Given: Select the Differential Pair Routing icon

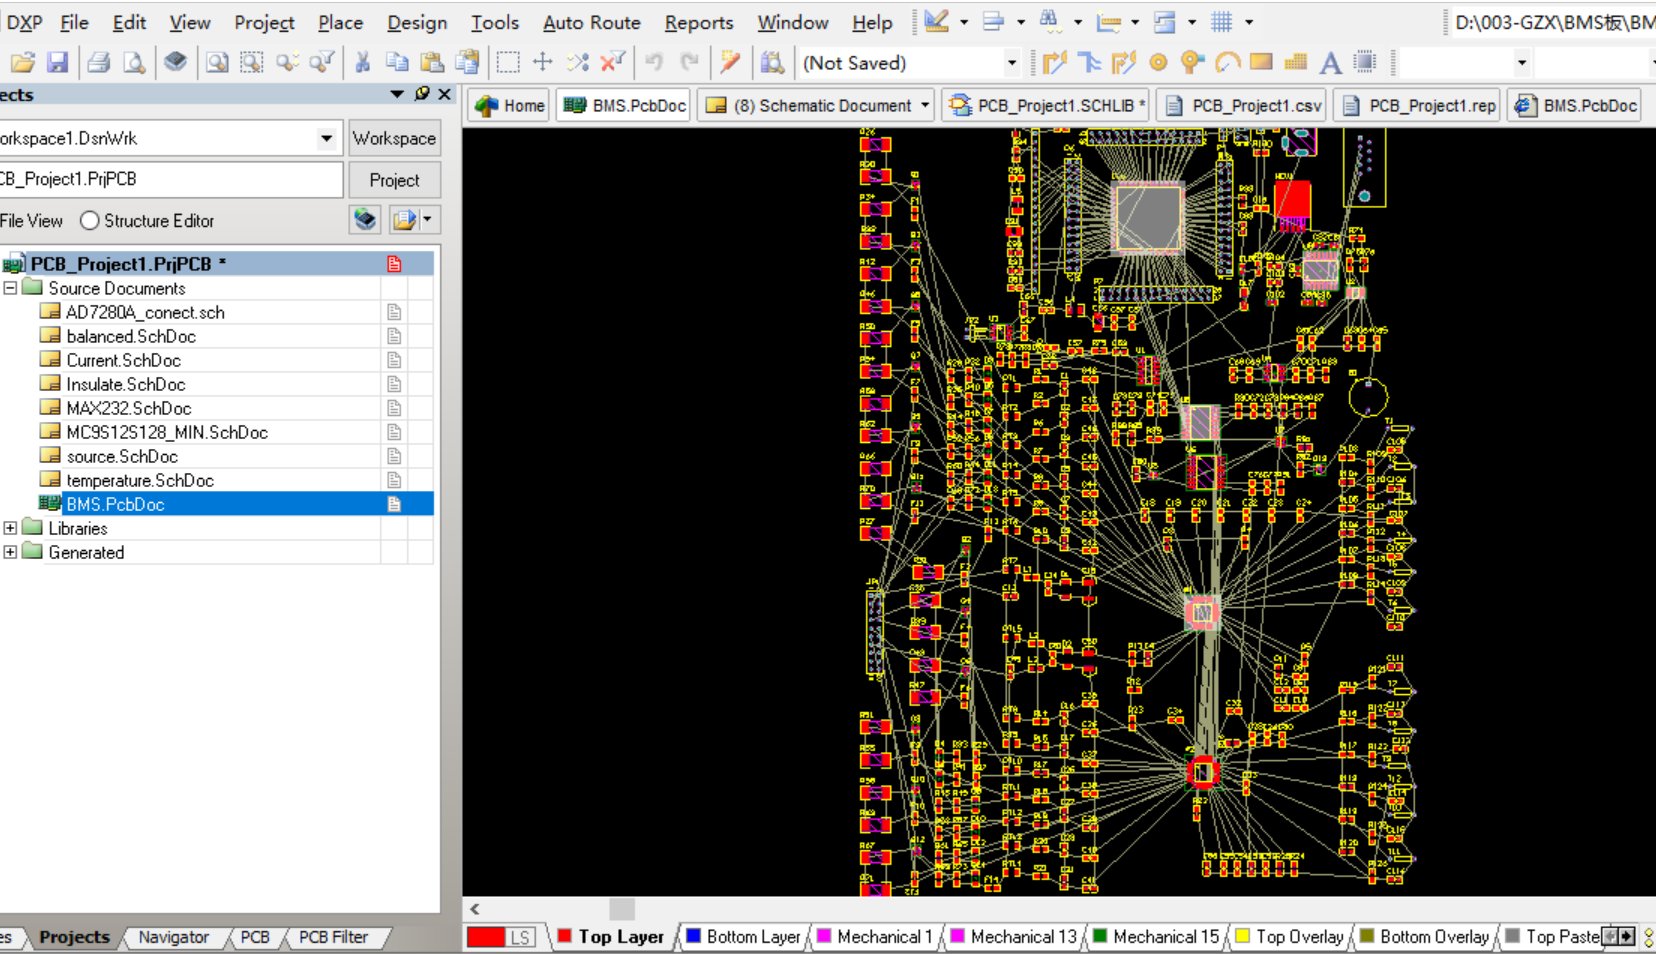Looking at the screenshot, I should (x=1124, y=63).
